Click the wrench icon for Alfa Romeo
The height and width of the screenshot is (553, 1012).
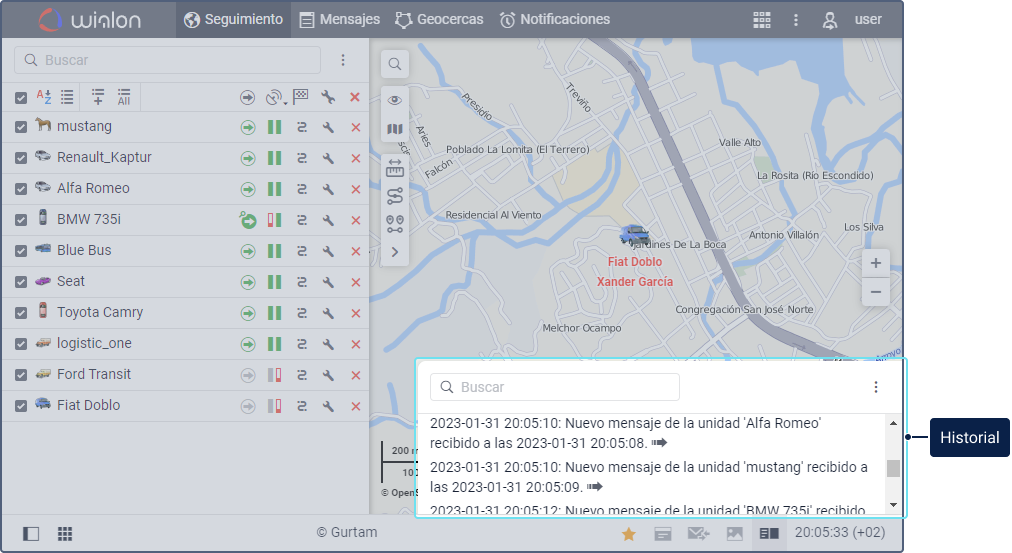[328, 189]
